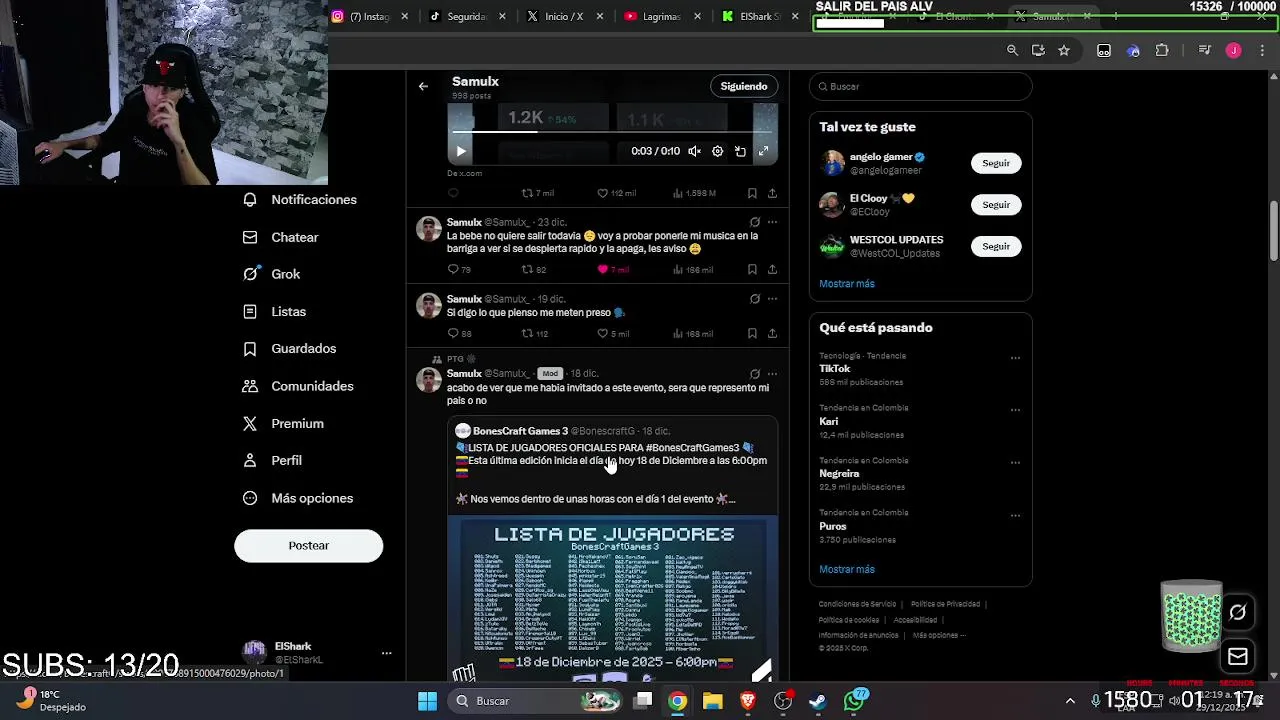Switch to the Inicio / X browser tab

(564, 16)
